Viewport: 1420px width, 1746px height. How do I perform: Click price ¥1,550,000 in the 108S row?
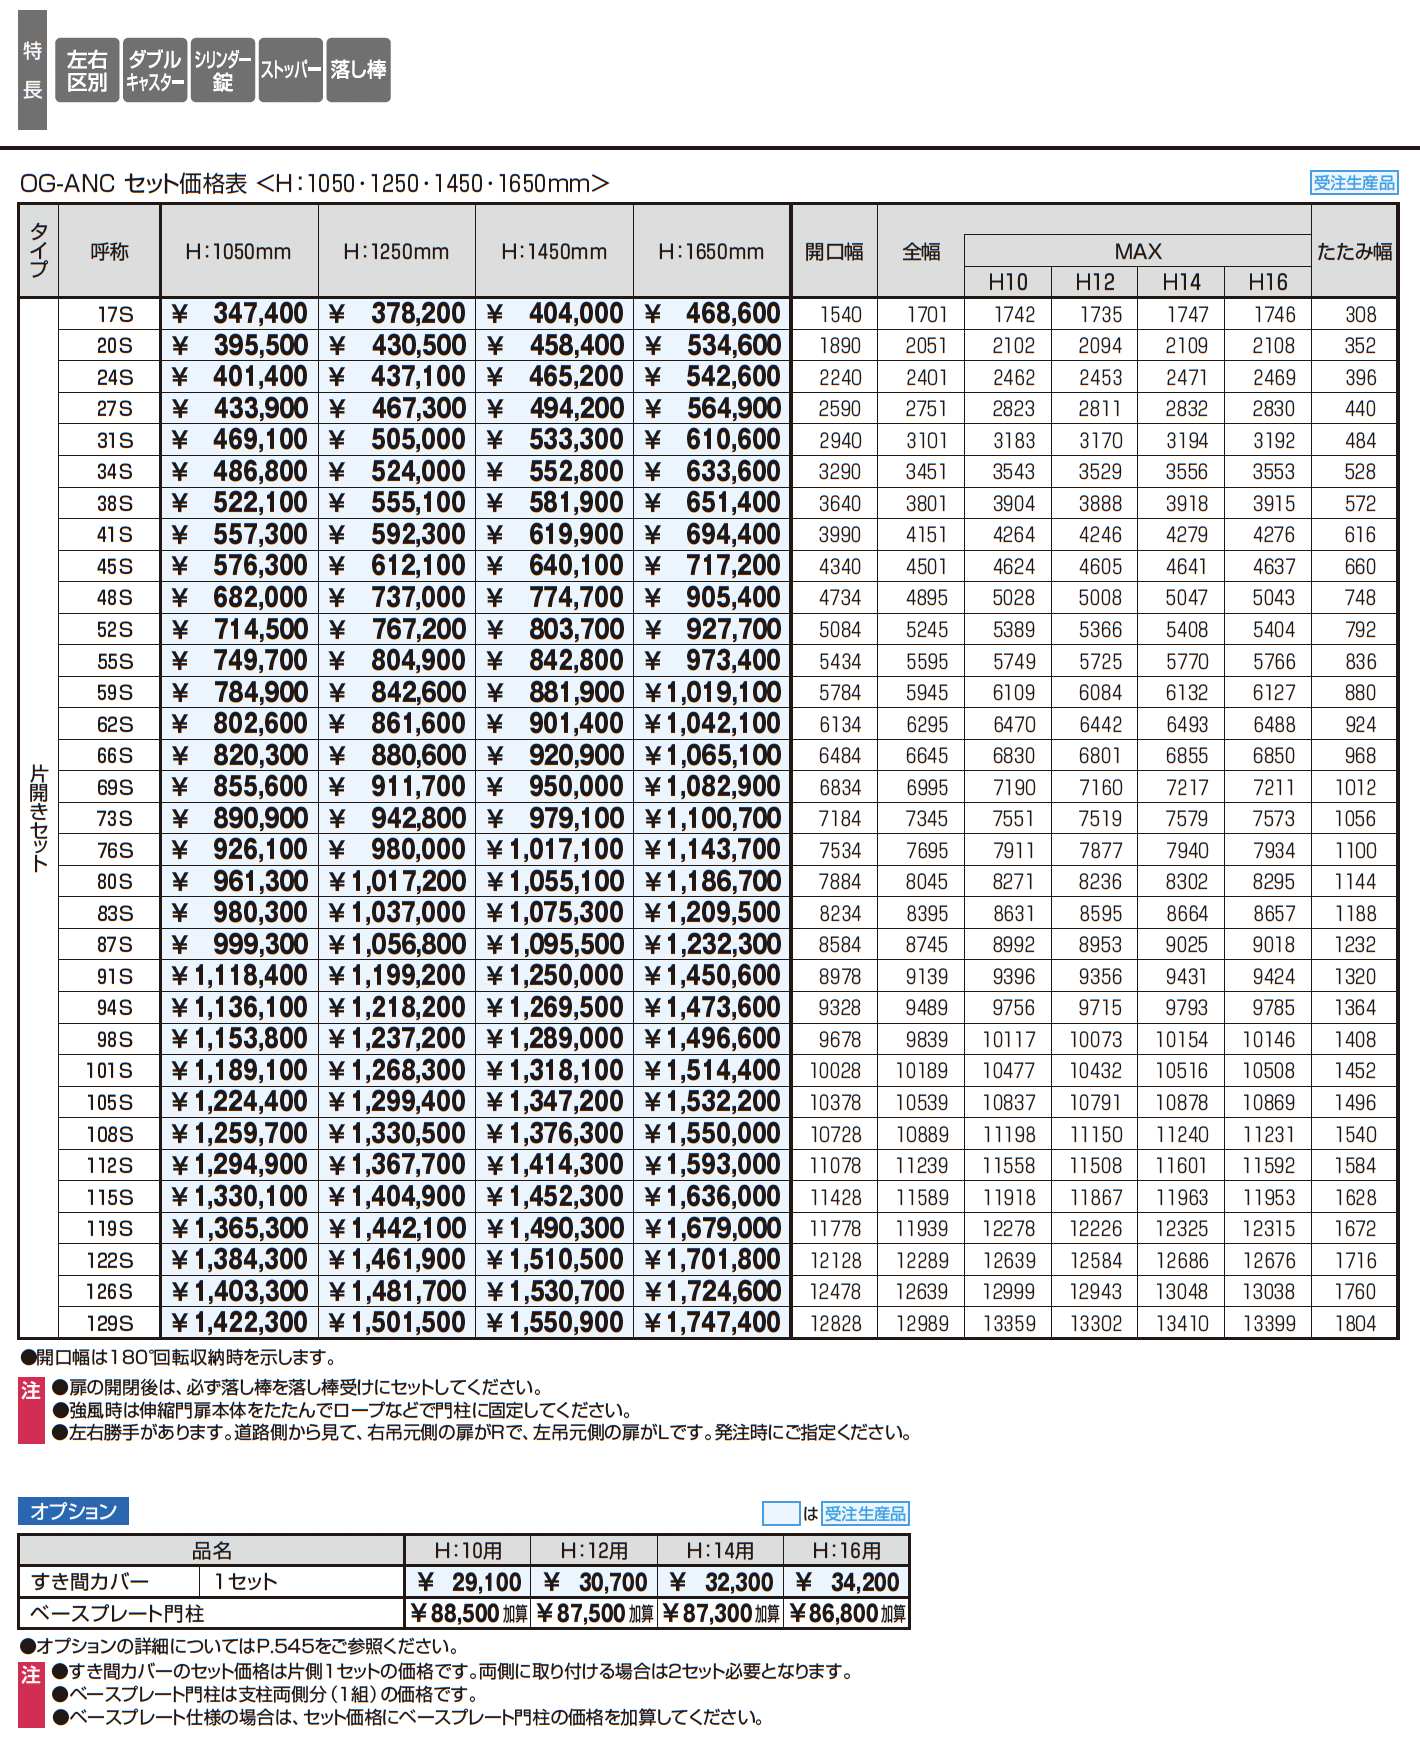coord(713,1134)
